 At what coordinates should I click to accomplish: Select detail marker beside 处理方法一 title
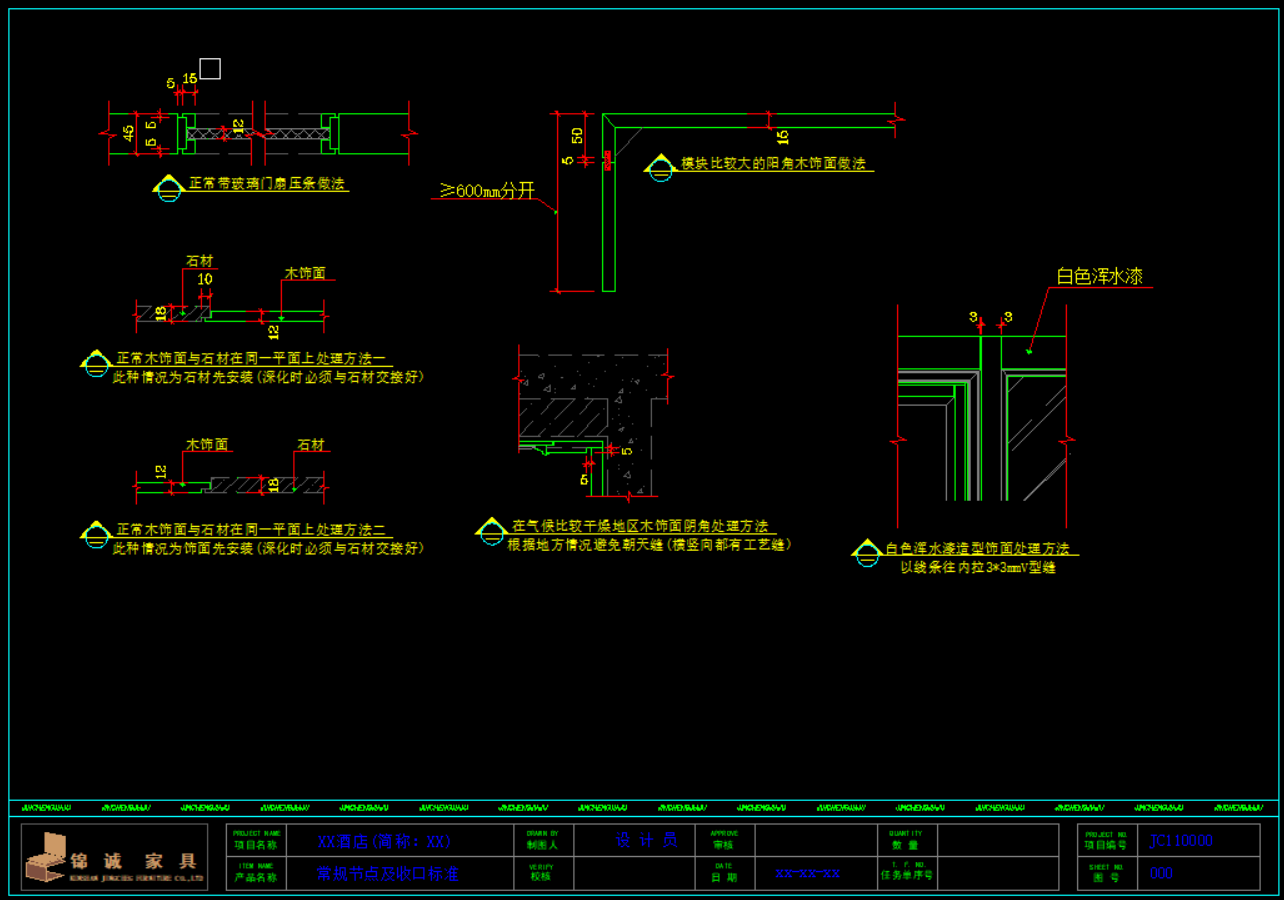click(96, 362)
